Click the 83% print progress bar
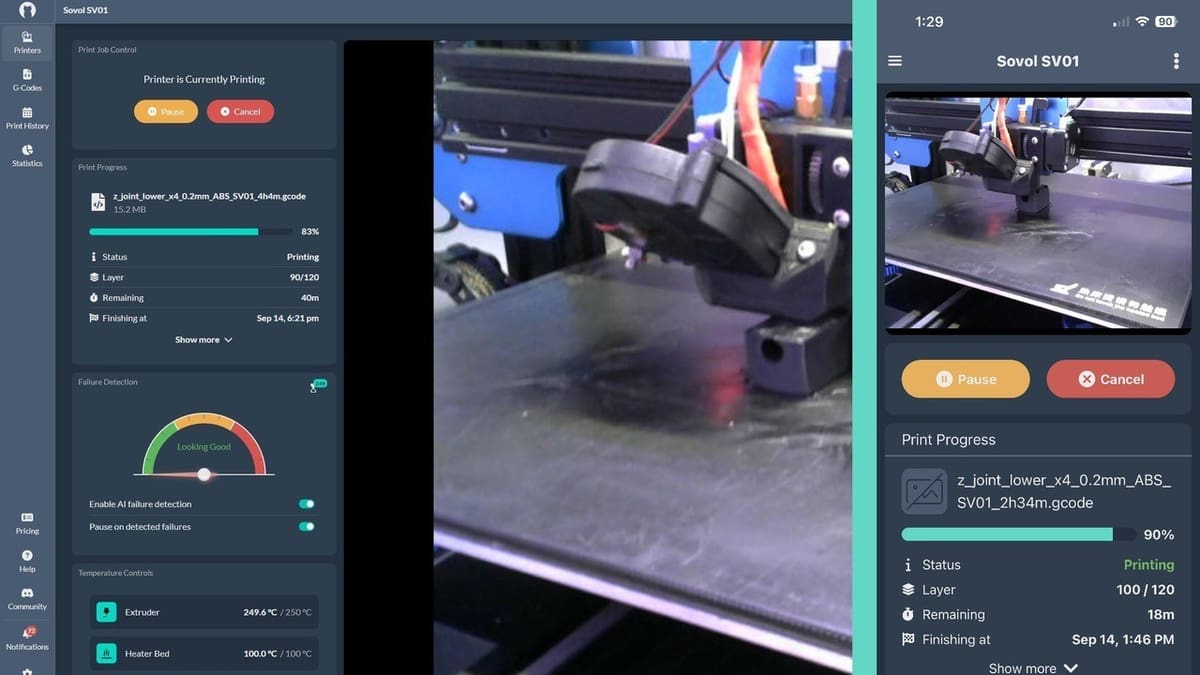This screenshot has width=1200, height=675. pos(189,232)
